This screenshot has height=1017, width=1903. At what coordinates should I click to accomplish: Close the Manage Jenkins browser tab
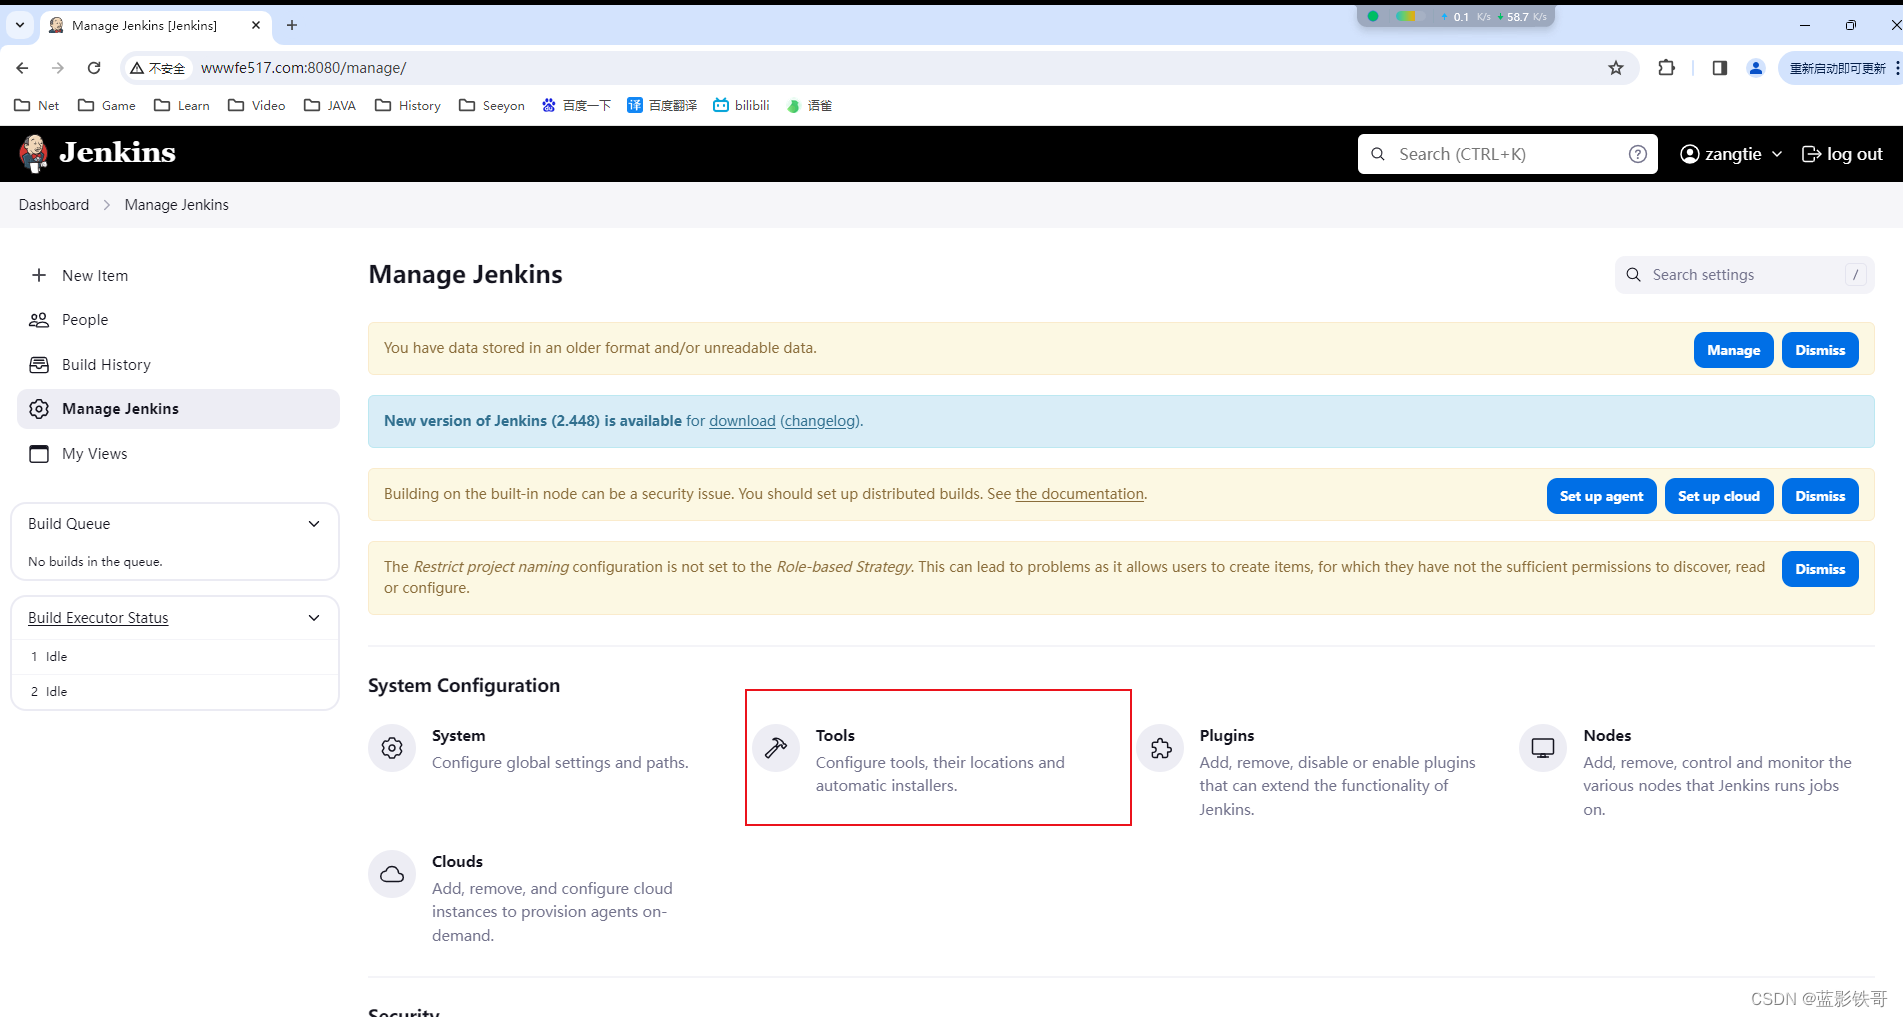pyautogui.click(x=256, y=25)
